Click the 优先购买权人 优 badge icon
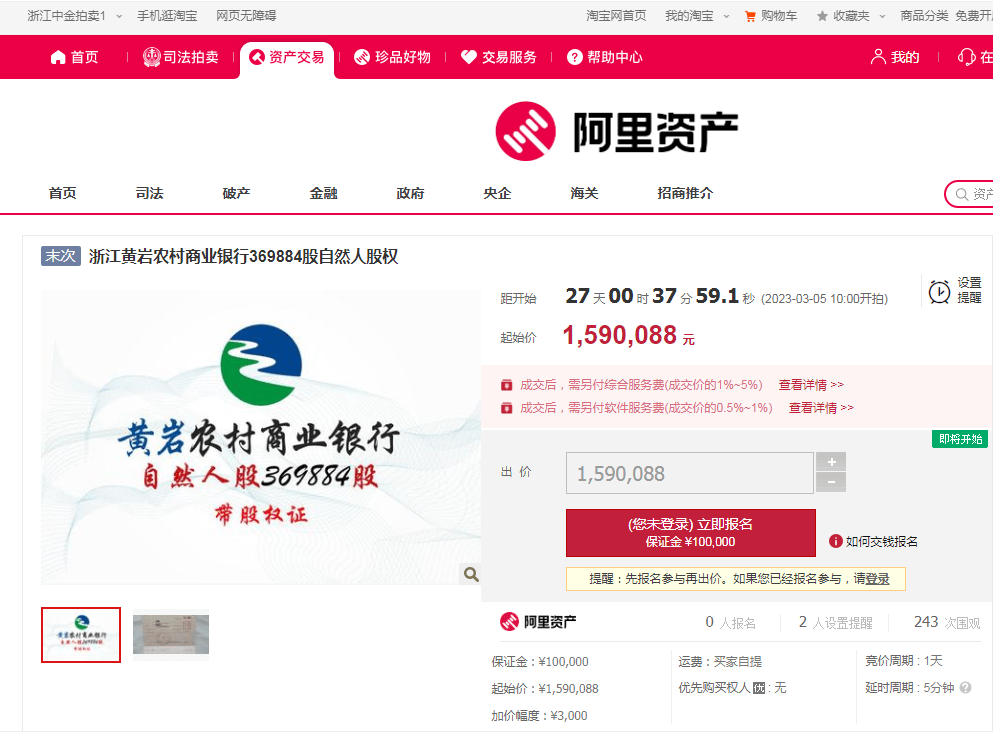This screenshot has height=735, width=993. pyautogui.click(x=759, y=688)
